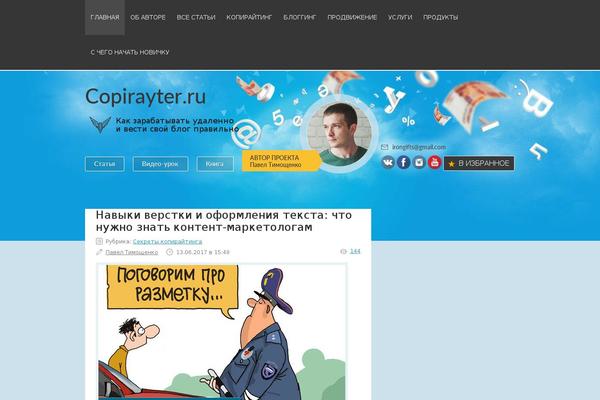600x400 pixels.
Task: Click the winged Copirayter logo emblem
Action: [x=100, y=124]
